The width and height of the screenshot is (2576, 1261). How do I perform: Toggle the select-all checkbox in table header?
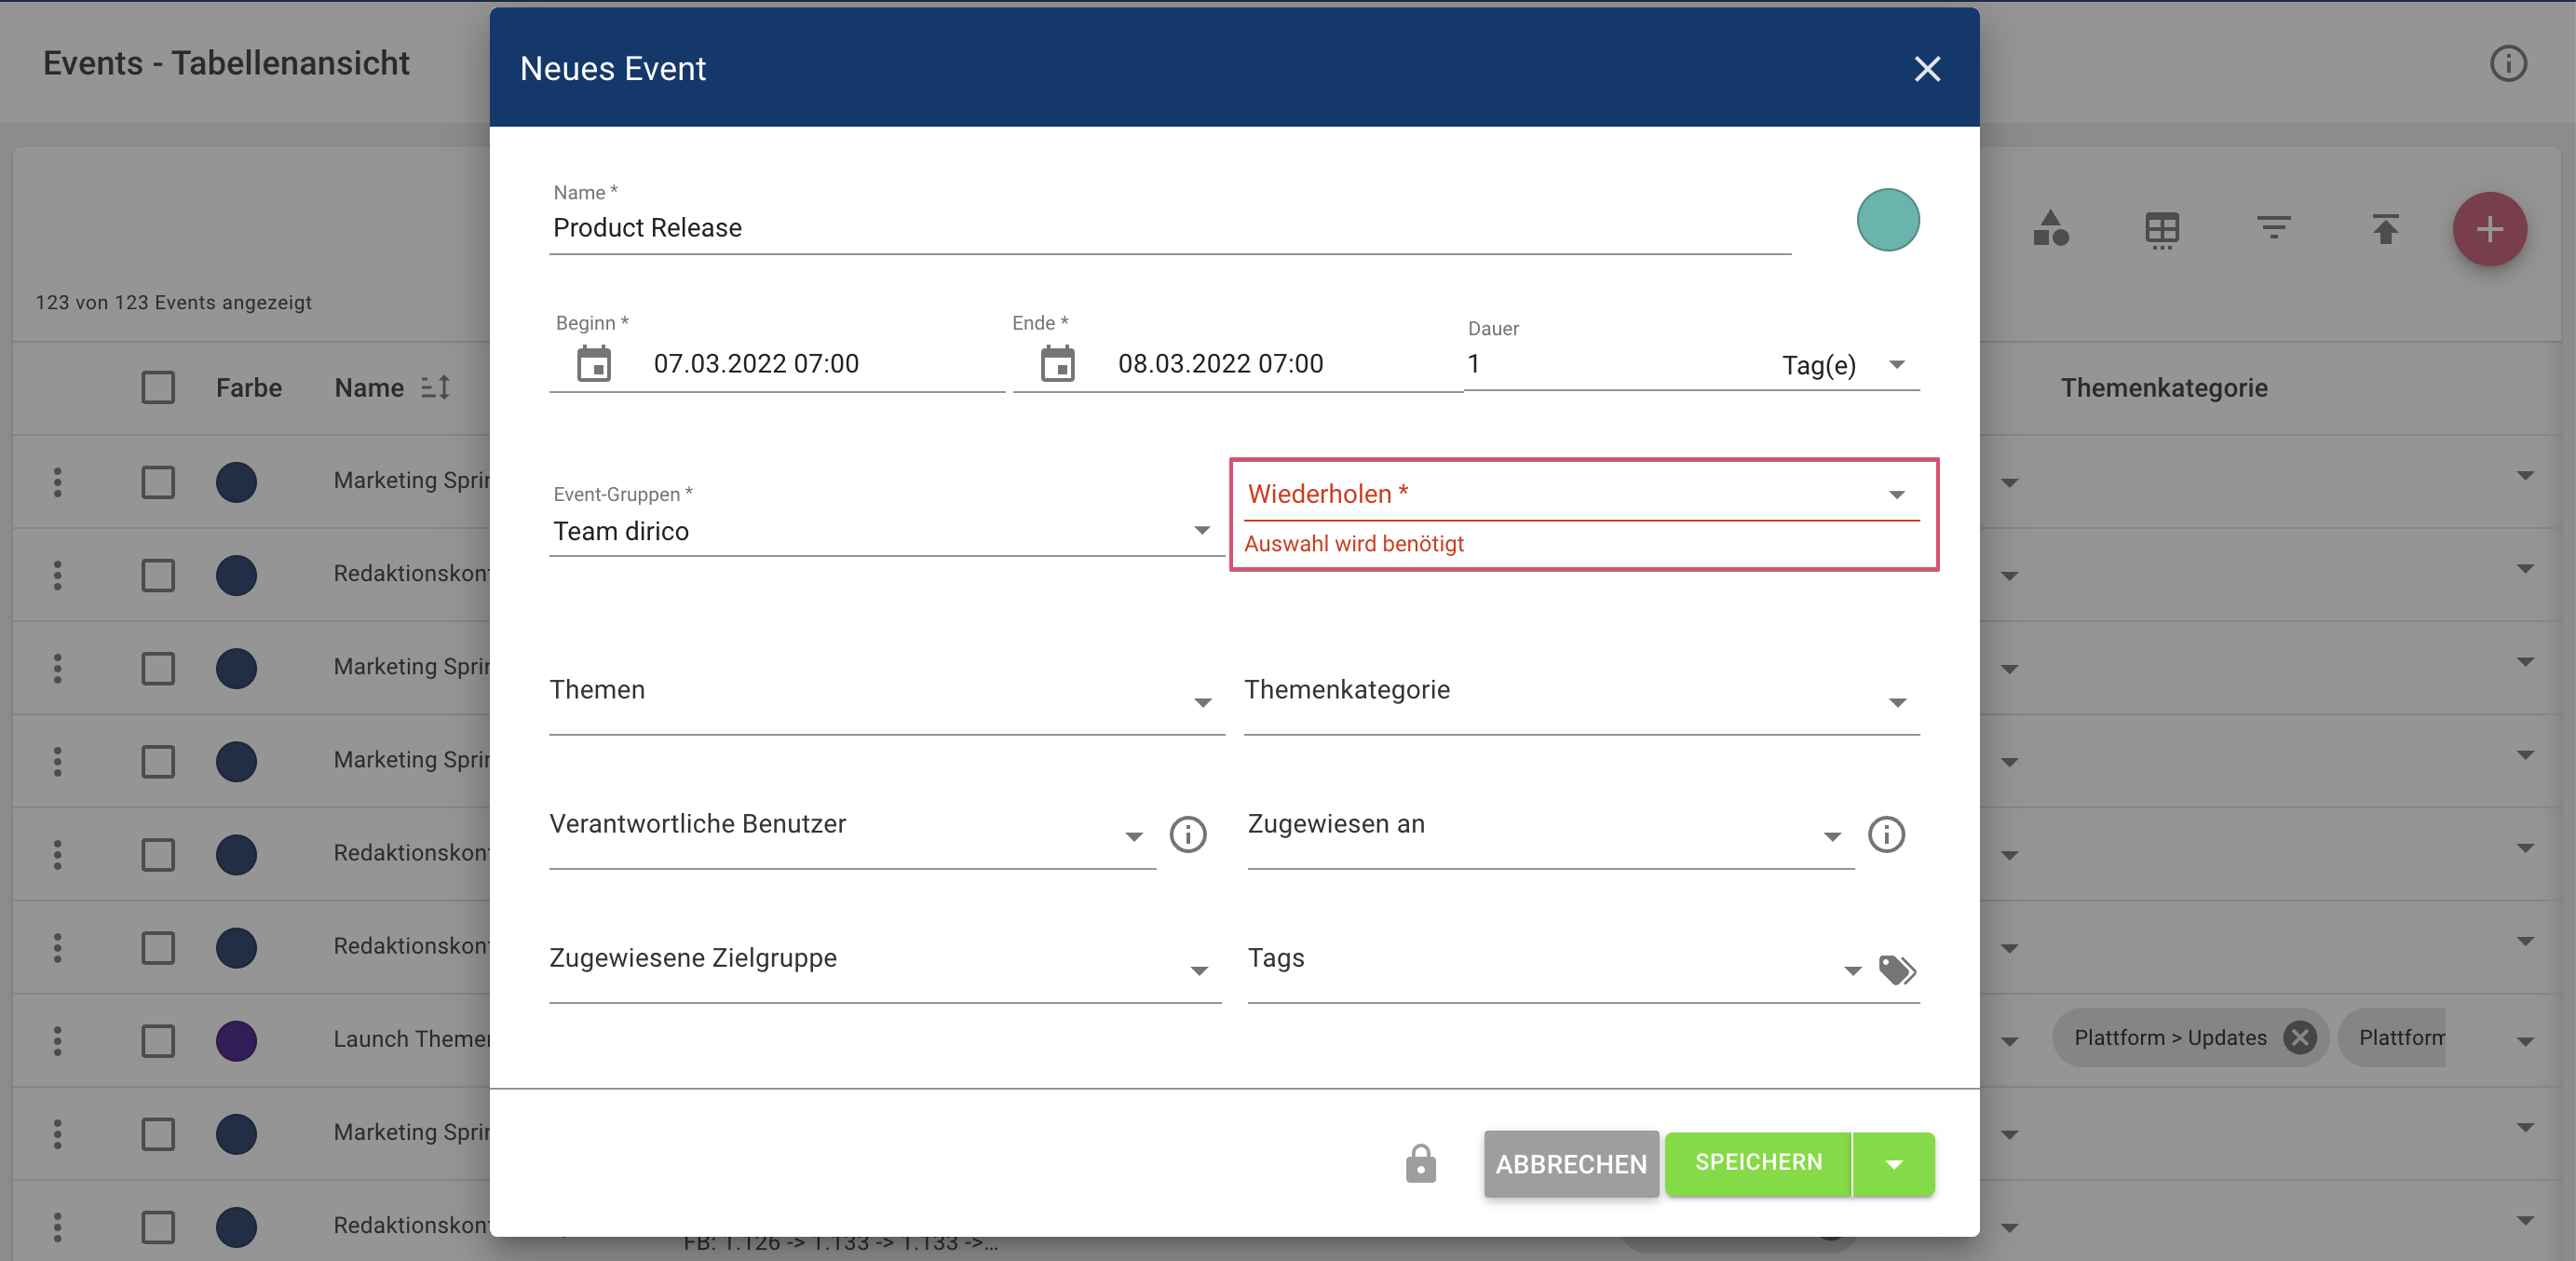pyautogui.click(x=158, y=387)
